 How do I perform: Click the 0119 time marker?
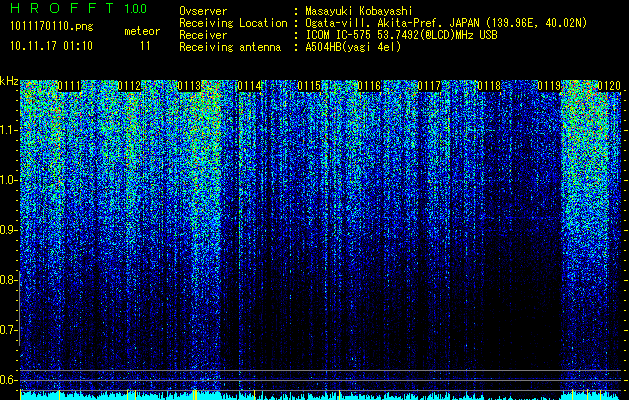[x=549, y=86]
